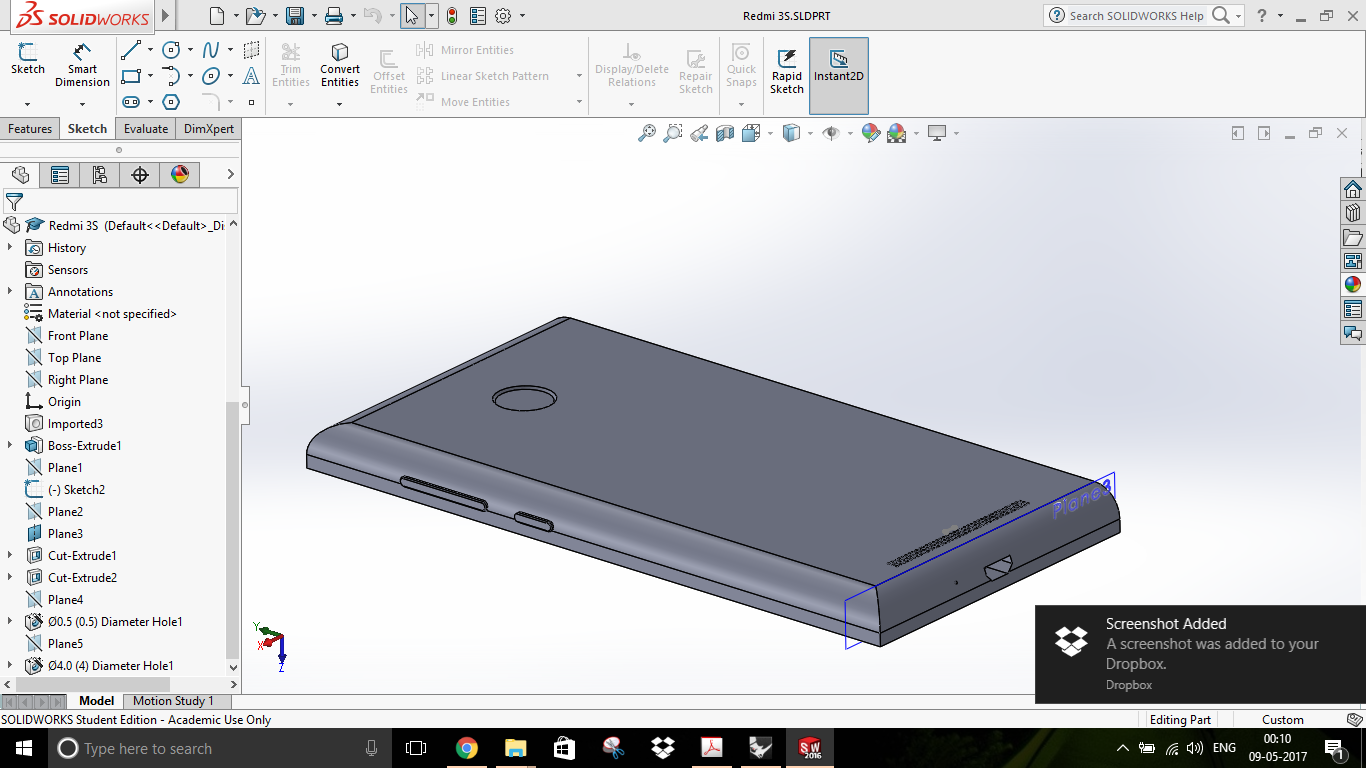Open the Display Style dropdown arrow
This screenshot has height=768, width=1366.
[x=810, y=134]
